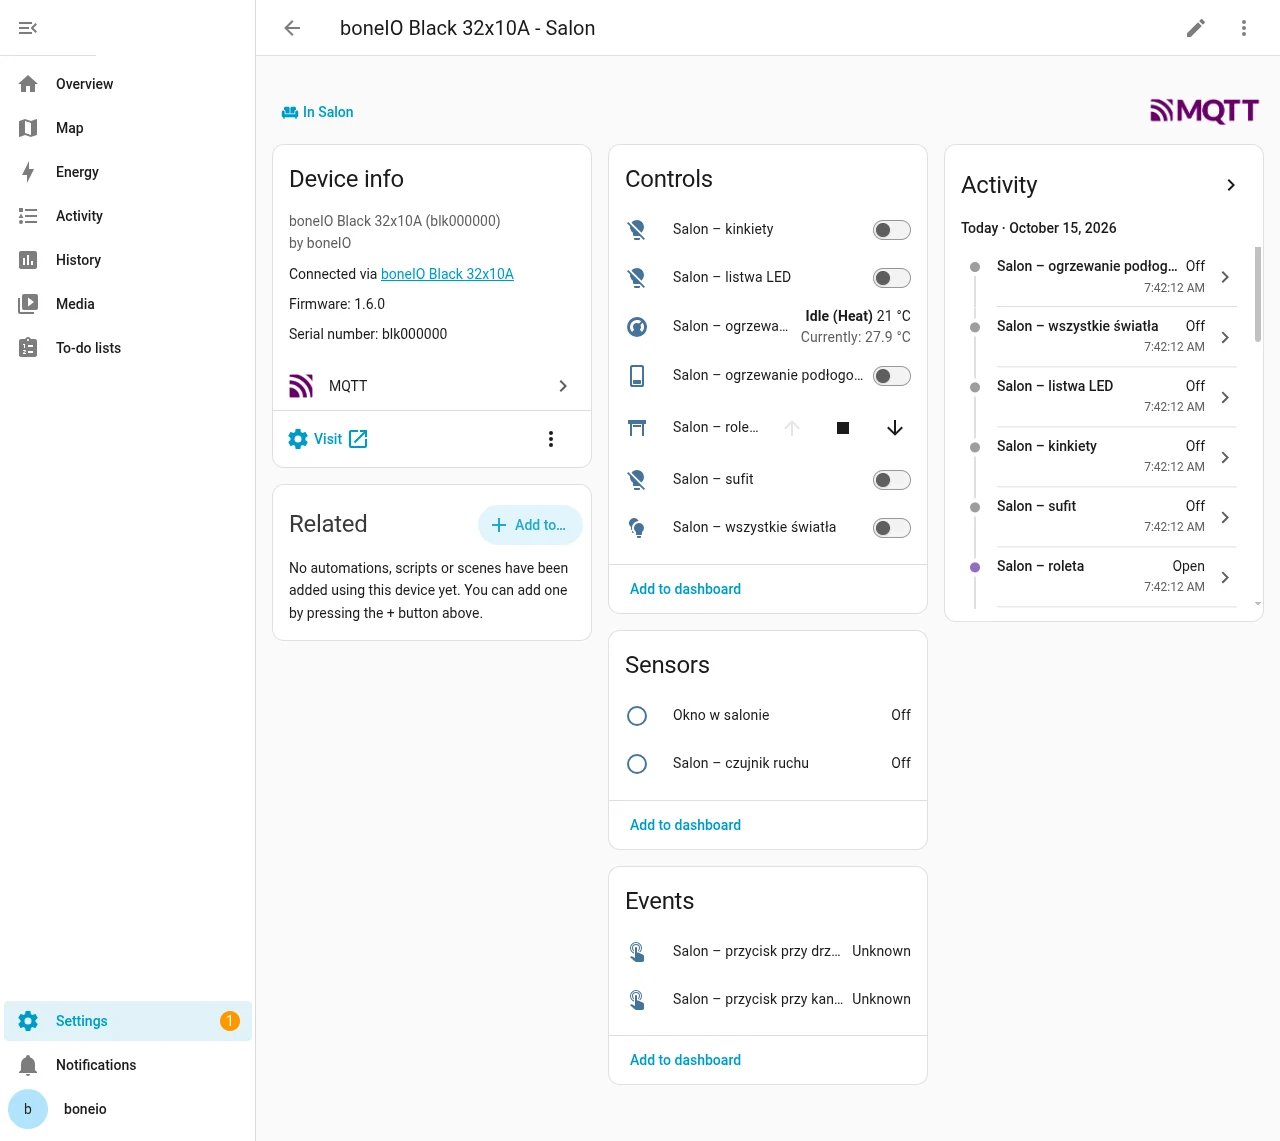The width and height of the screenshot is (1280, 1141).
Task: Open Notifications in the sidebar
Action: click(x=128, y=1065)
